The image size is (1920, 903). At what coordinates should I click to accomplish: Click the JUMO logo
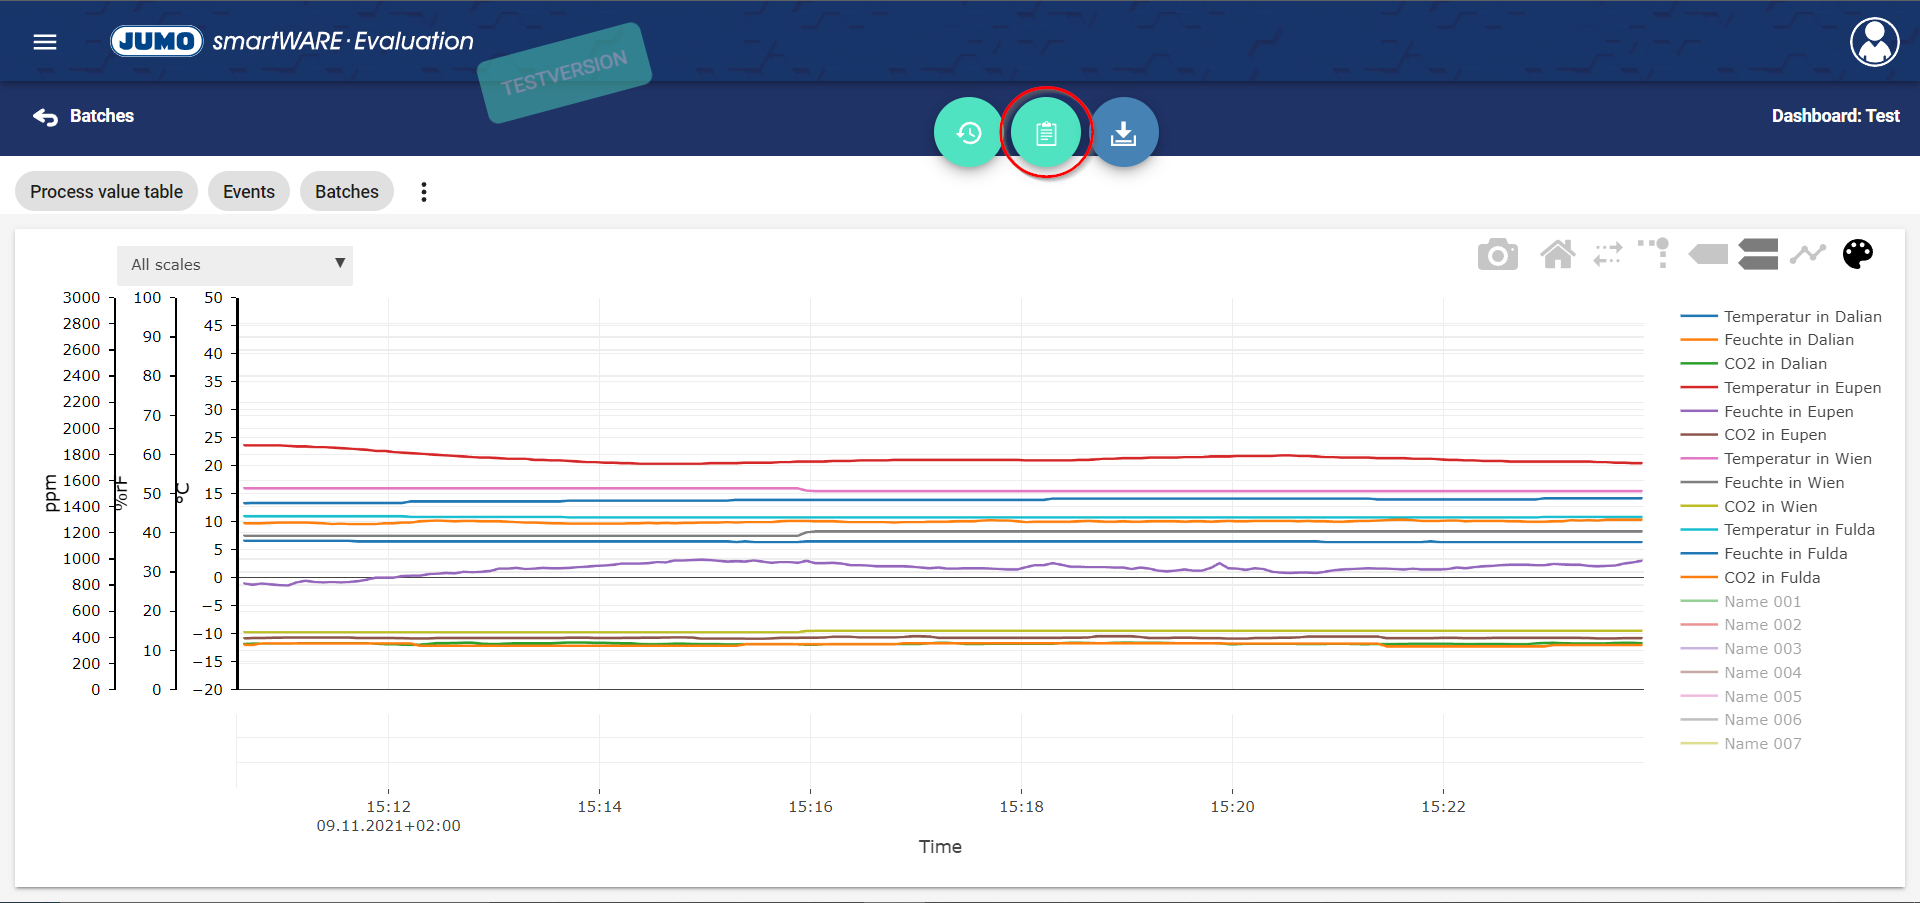(157, 41)
